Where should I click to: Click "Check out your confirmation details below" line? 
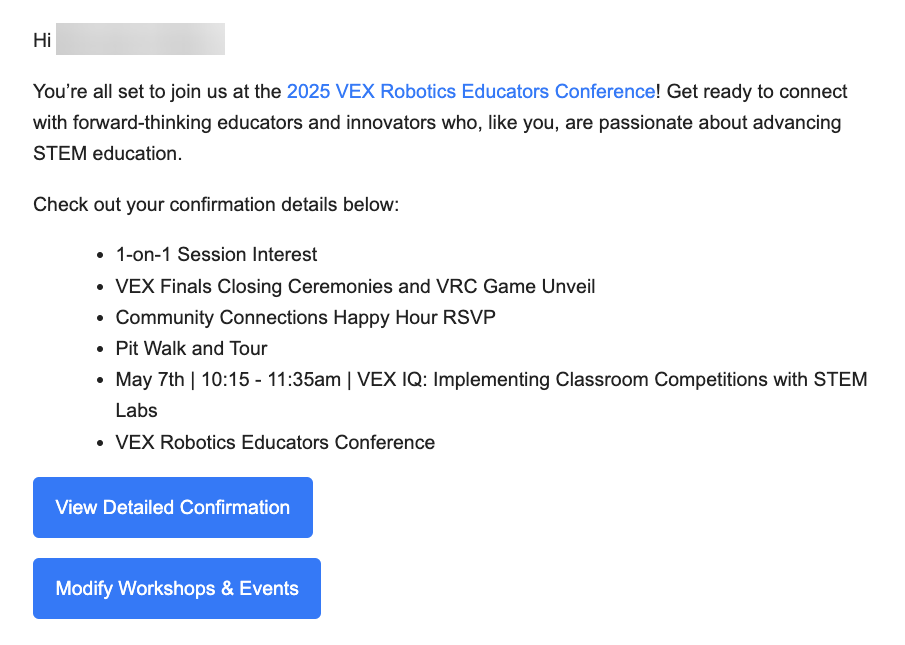pos(216,205)
